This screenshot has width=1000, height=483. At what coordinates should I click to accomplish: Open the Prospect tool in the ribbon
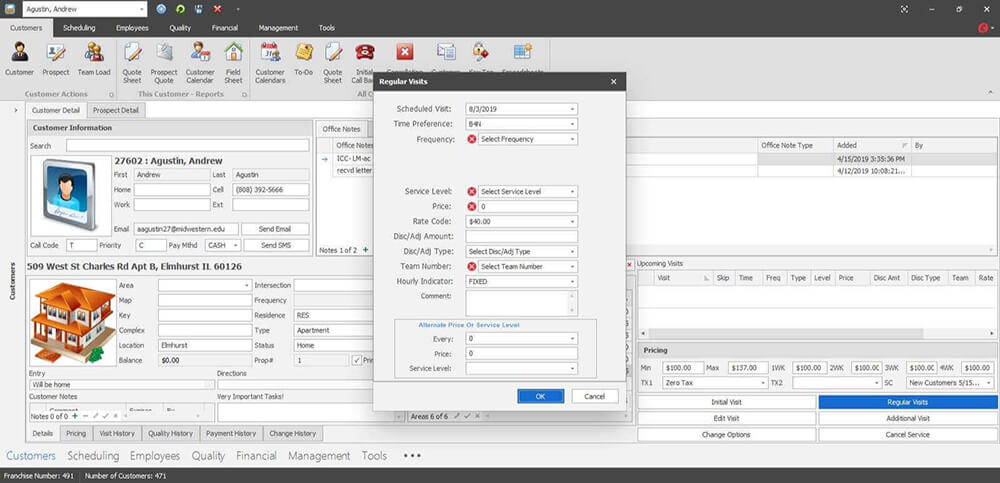[56, 56]
